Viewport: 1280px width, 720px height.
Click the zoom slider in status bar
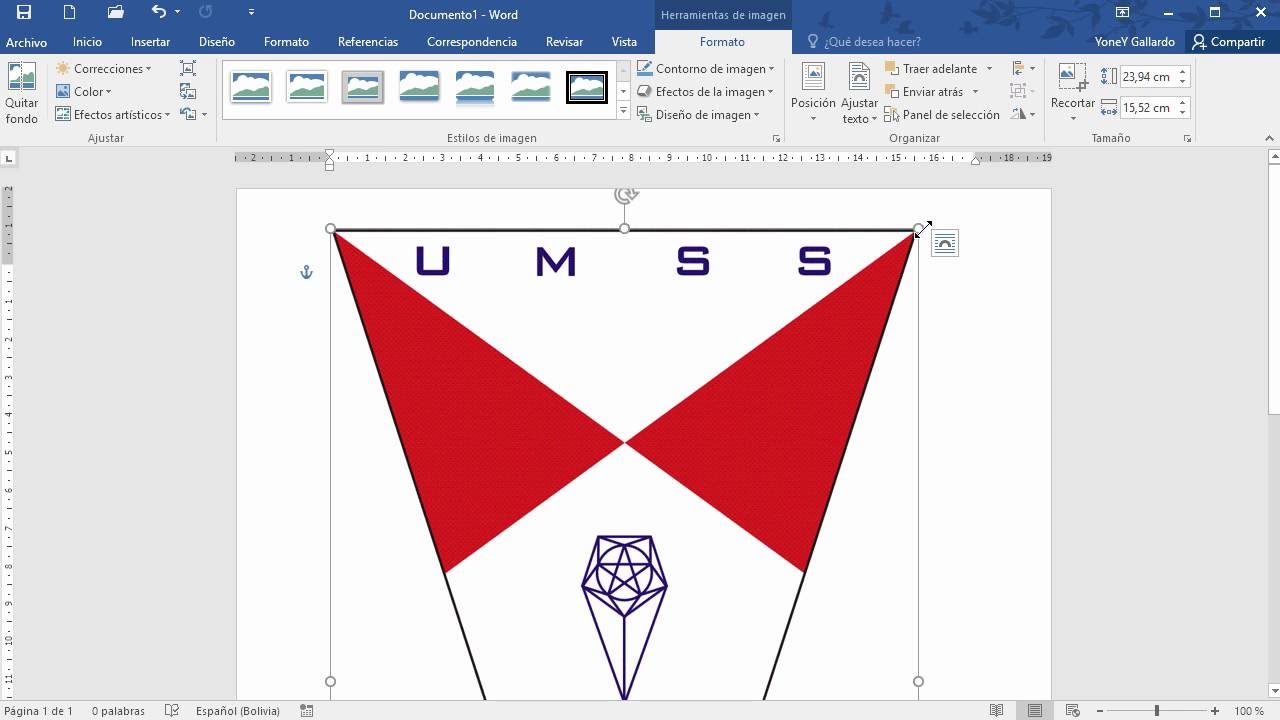point(1157,711)
